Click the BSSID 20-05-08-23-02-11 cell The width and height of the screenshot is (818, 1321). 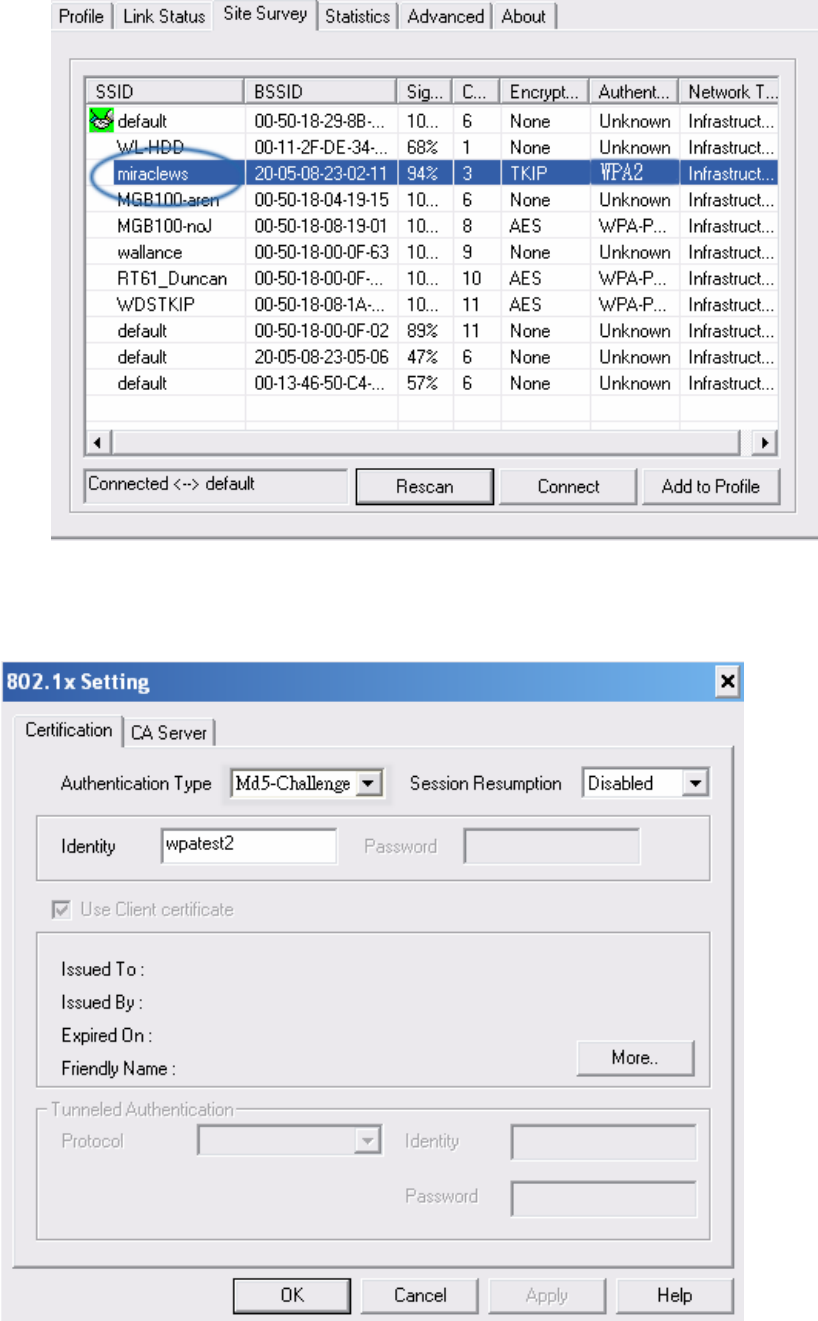pos(321,173)
